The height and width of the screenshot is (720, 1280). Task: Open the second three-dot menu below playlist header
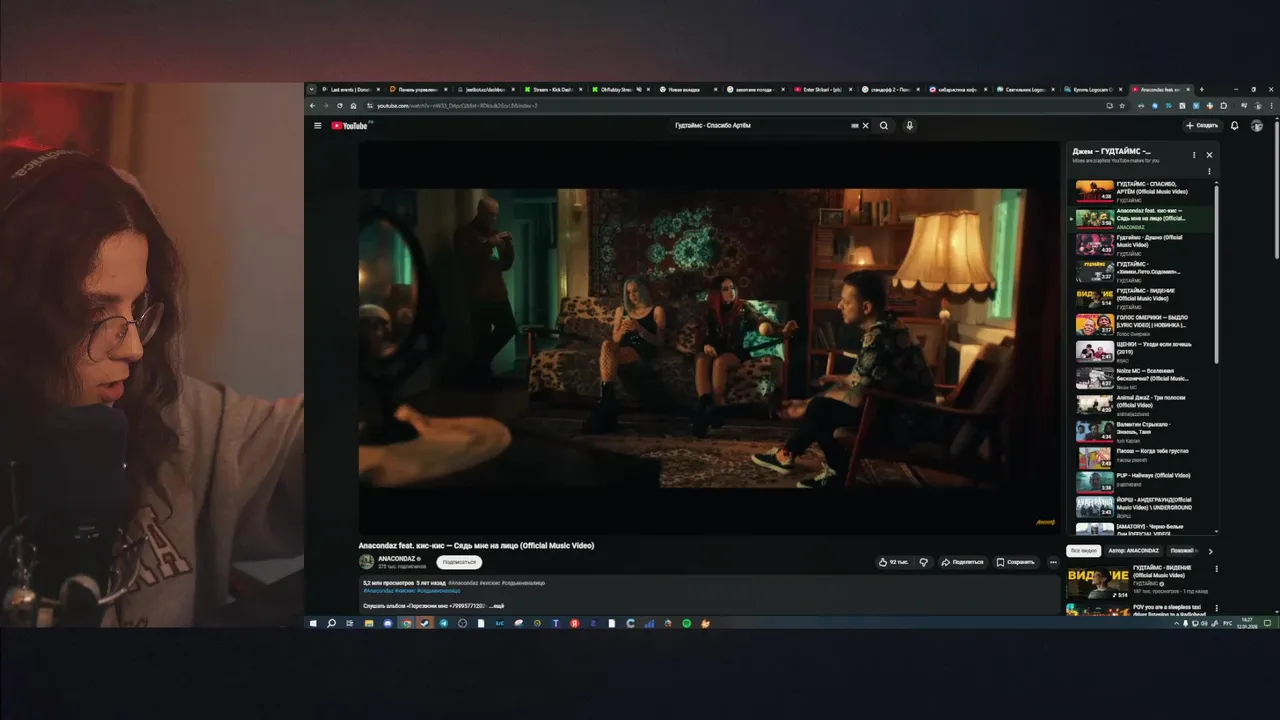[x=1209, y=171]
